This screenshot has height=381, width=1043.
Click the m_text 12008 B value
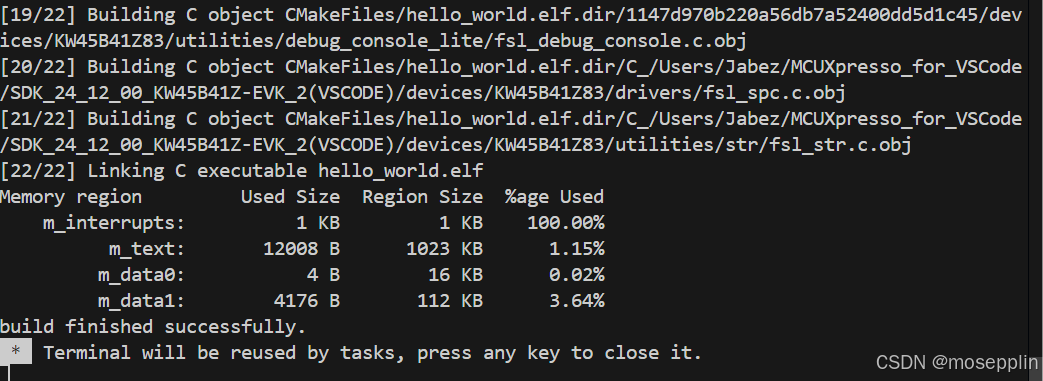tap(301, 249)
